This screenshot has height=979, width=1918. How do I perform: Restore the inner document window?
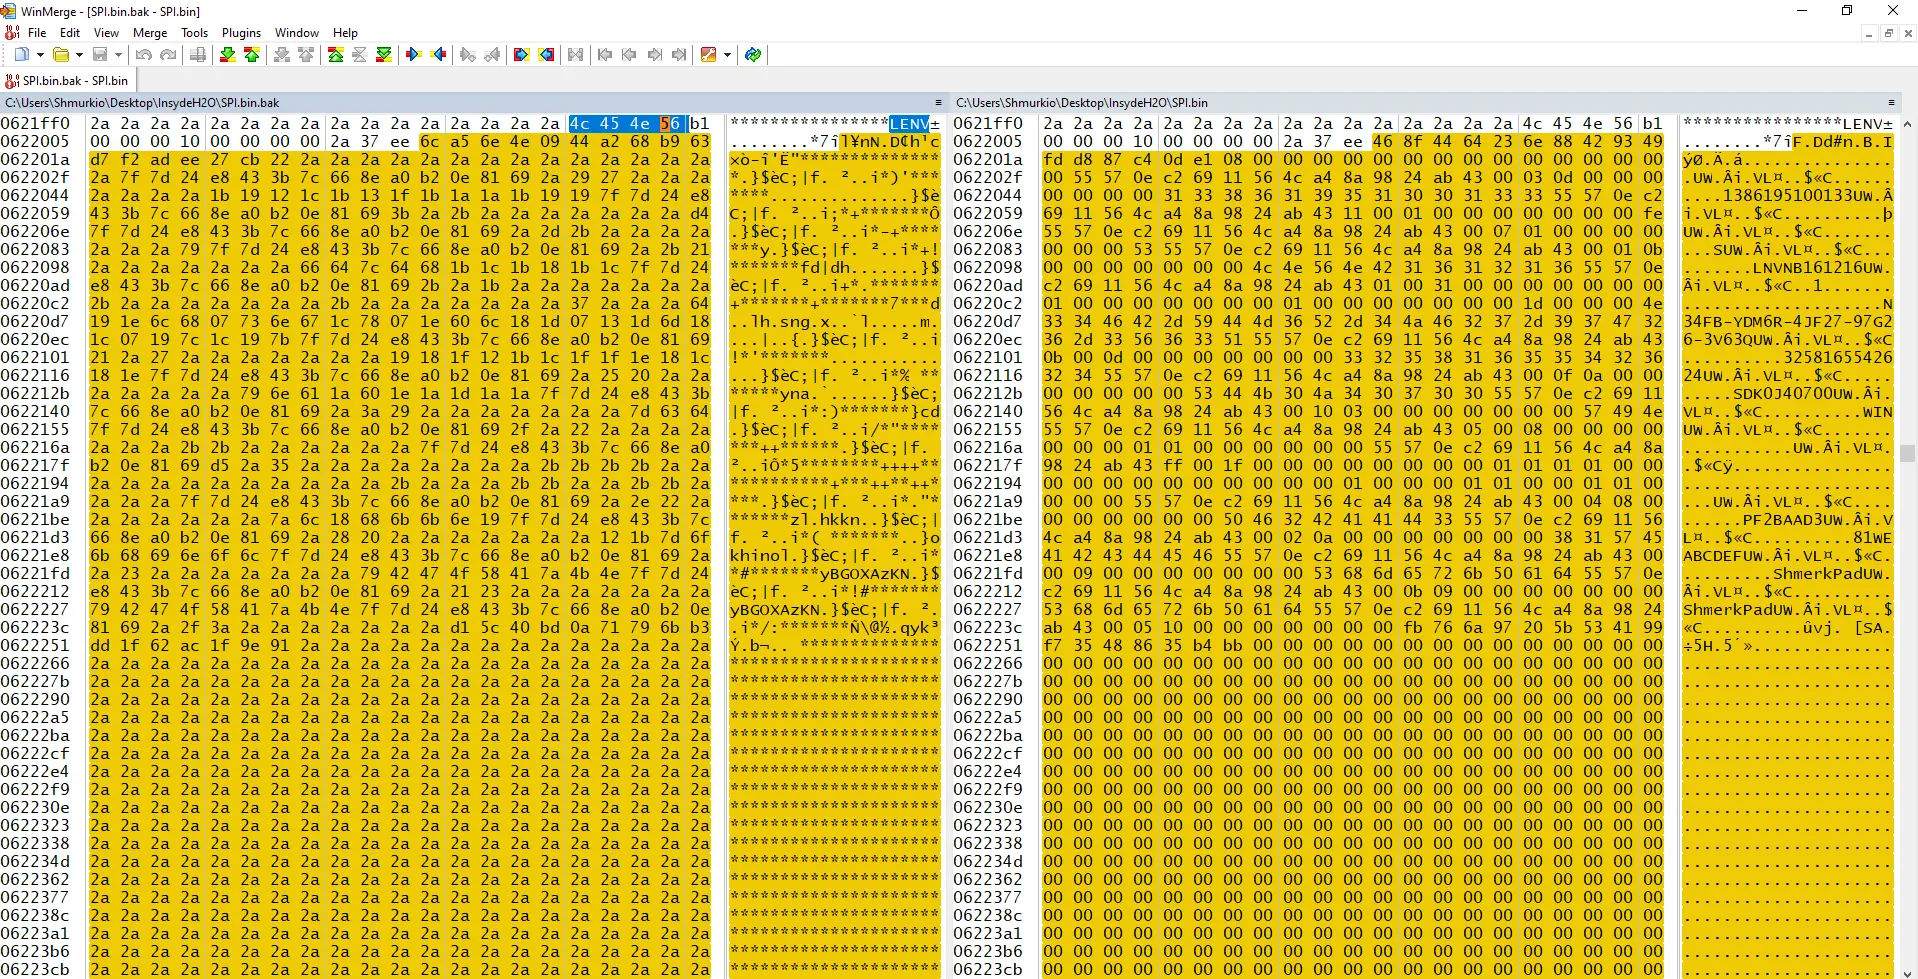(1889, 33)
